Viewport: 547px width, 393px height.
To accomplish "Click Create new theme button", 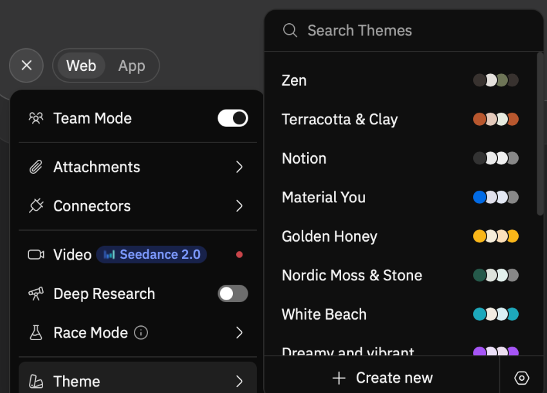I will click(x=382, y=378).
